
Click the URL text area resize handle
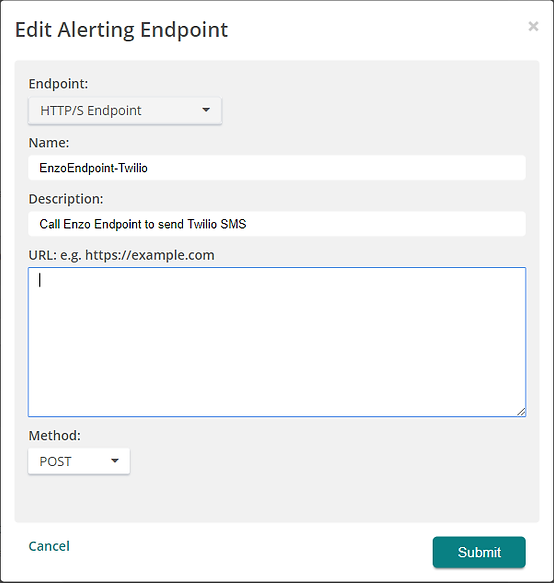pos(521,412)
